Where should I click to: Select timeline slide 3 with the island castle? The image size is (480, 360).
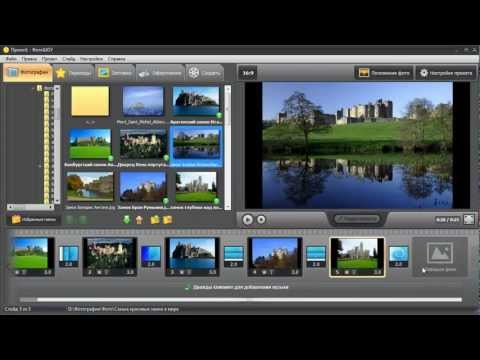tap(192, 257)
